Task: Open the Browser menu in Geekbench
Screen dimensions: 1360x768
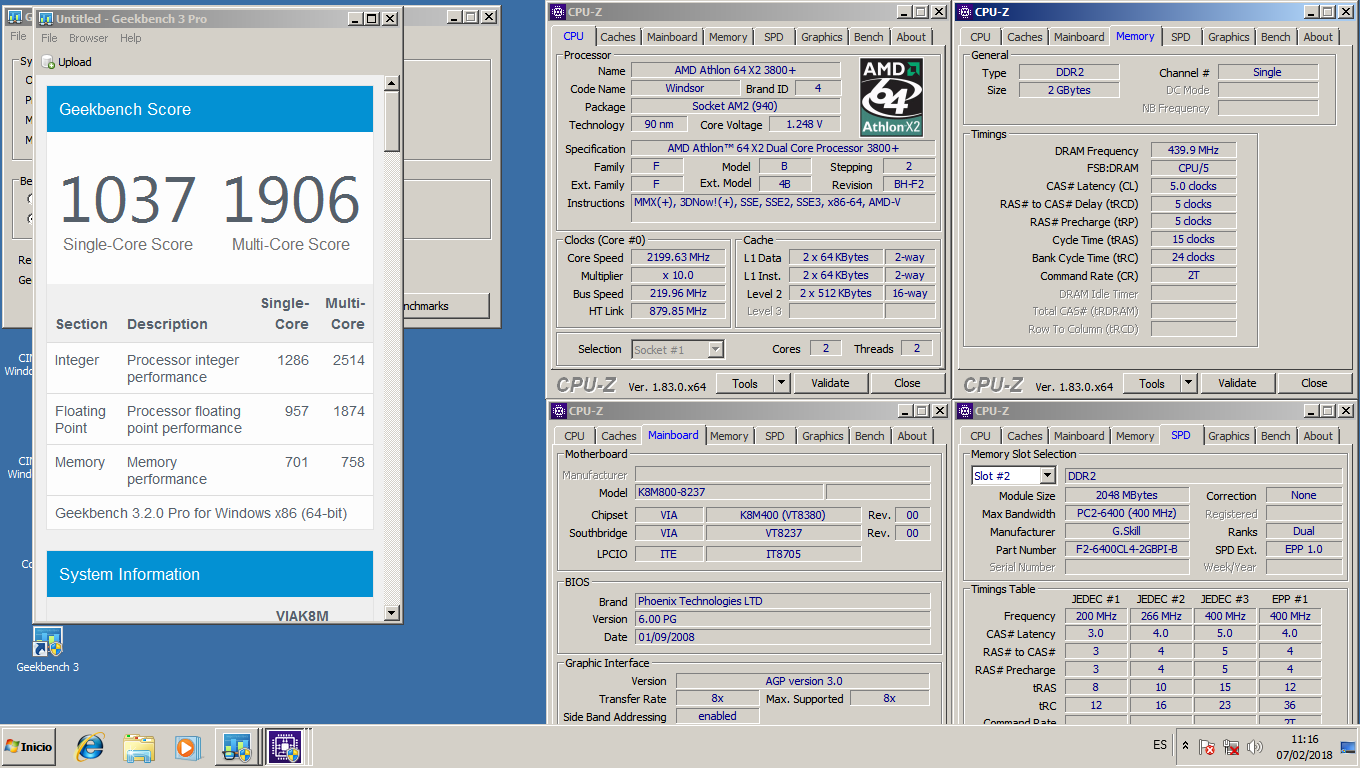Action: tap(88, 38)
